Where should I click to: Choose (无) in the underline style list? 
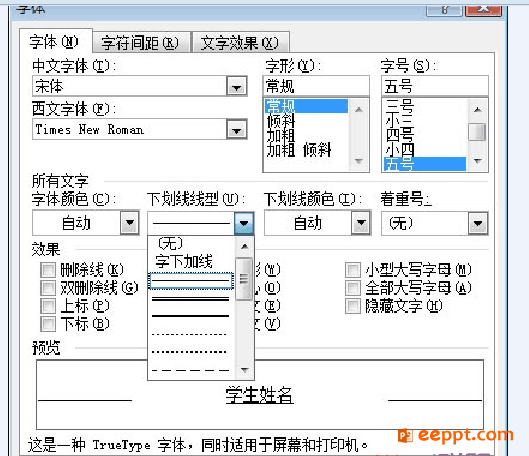pos(191,244)
